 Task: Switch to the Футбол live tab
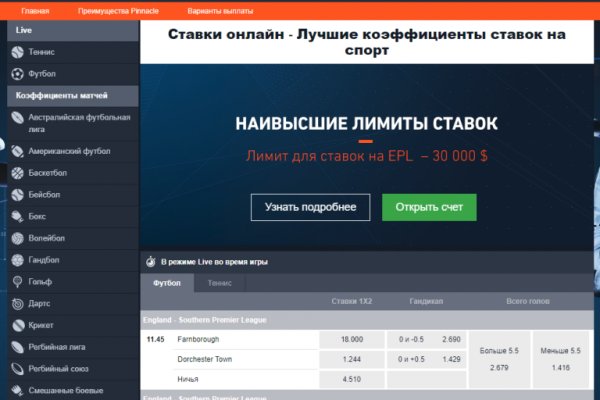click(167, 283)
